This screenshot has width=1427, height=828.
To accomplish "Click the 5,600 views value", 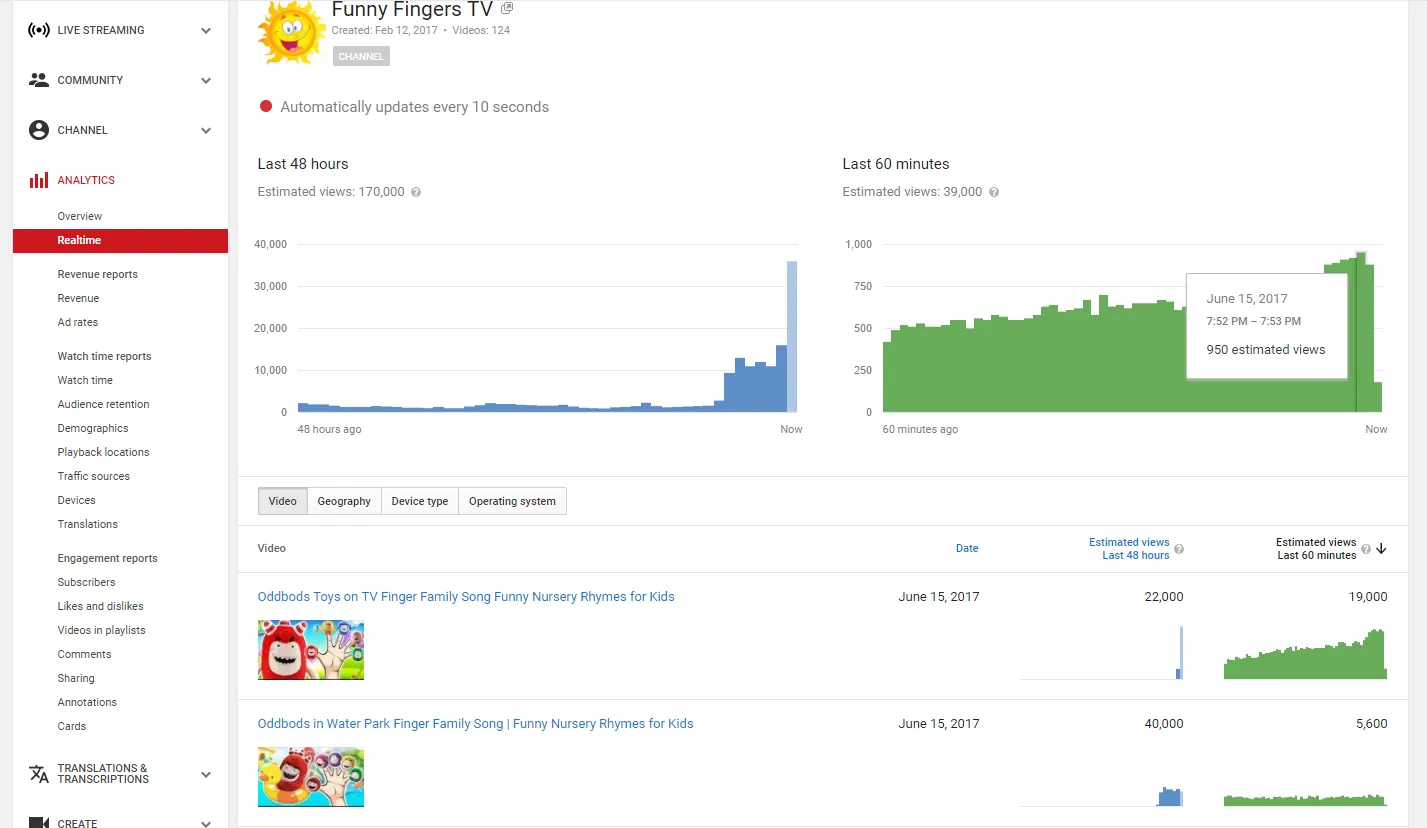I will [1370, 724].
